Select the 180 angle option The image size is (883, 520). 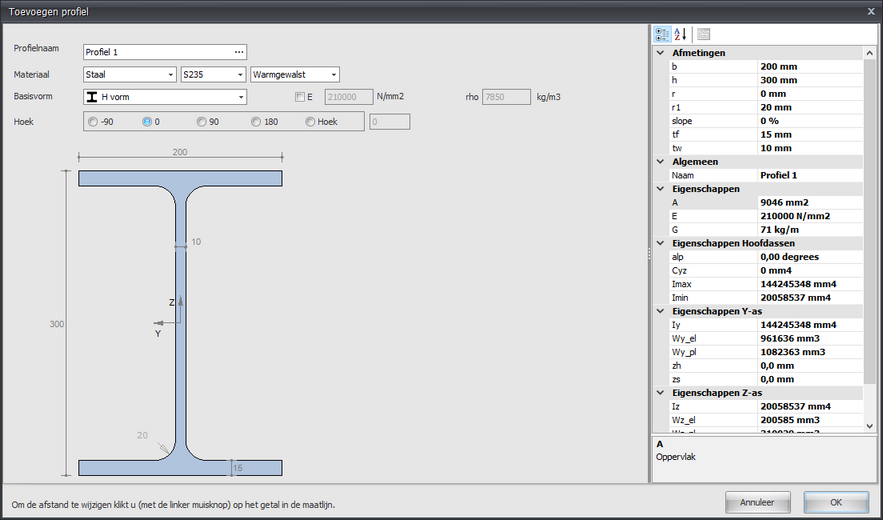pos(256,122)
